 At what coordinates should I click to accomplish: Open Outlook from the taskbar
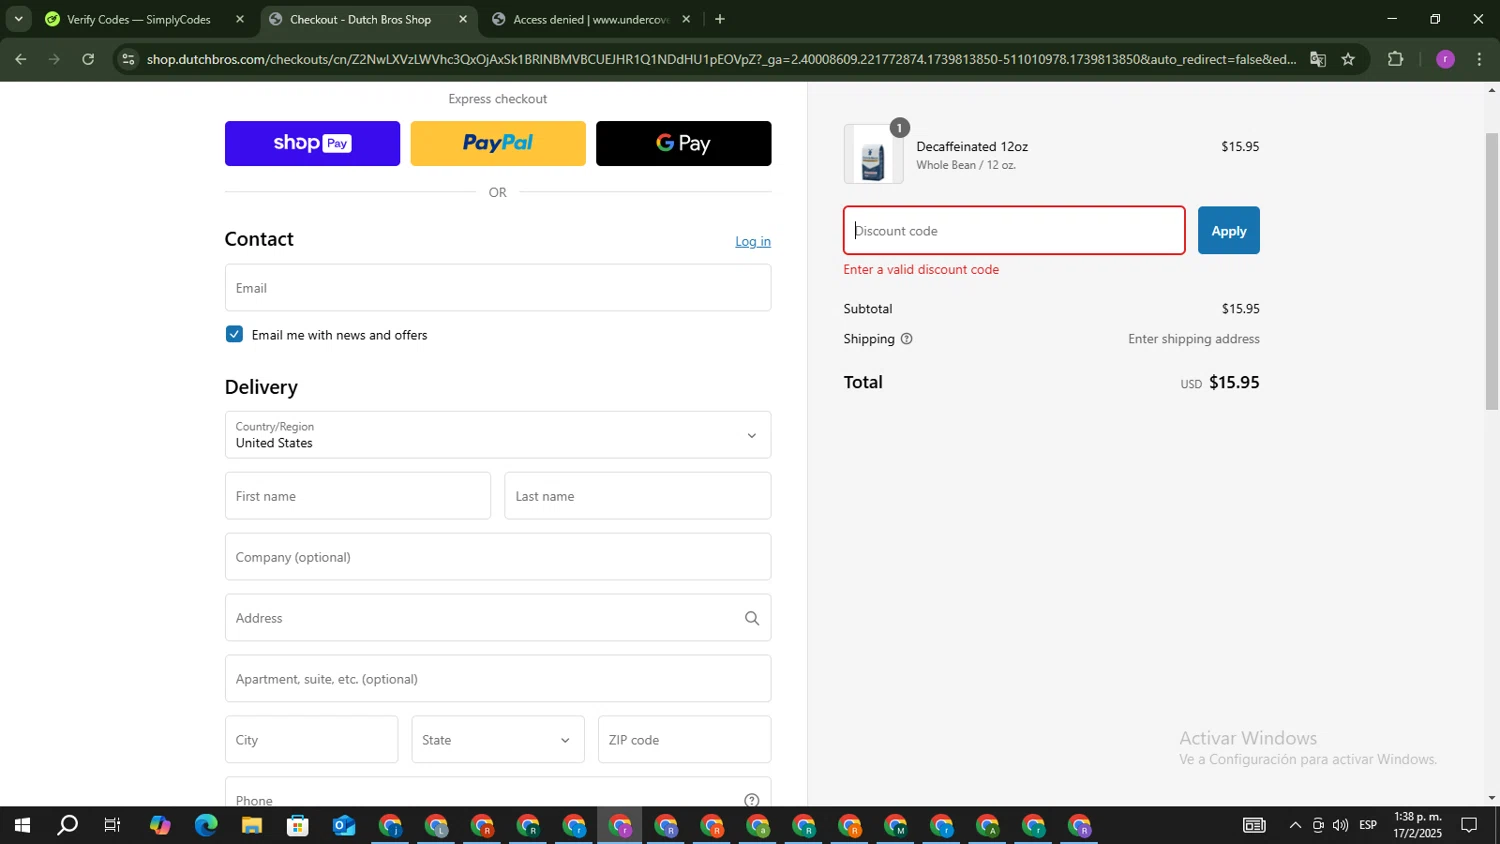(343, 826)
